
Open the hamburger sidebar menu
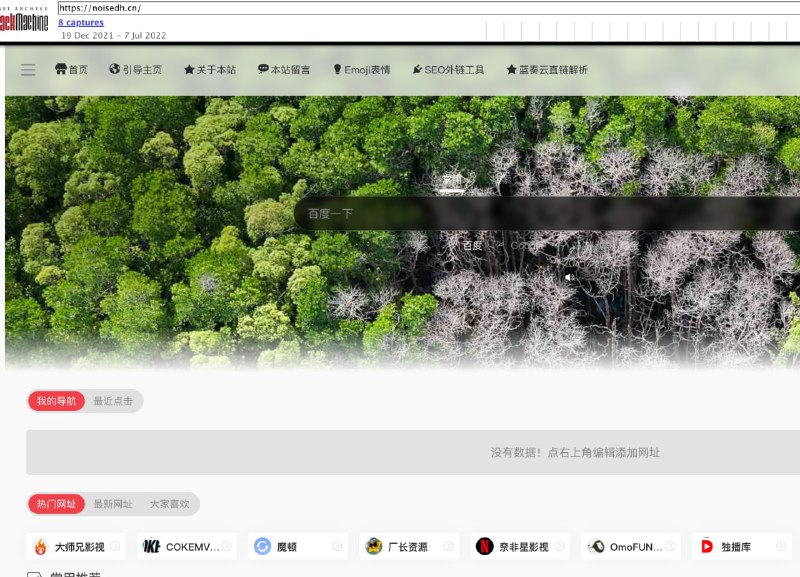click(x=28, y=70)
